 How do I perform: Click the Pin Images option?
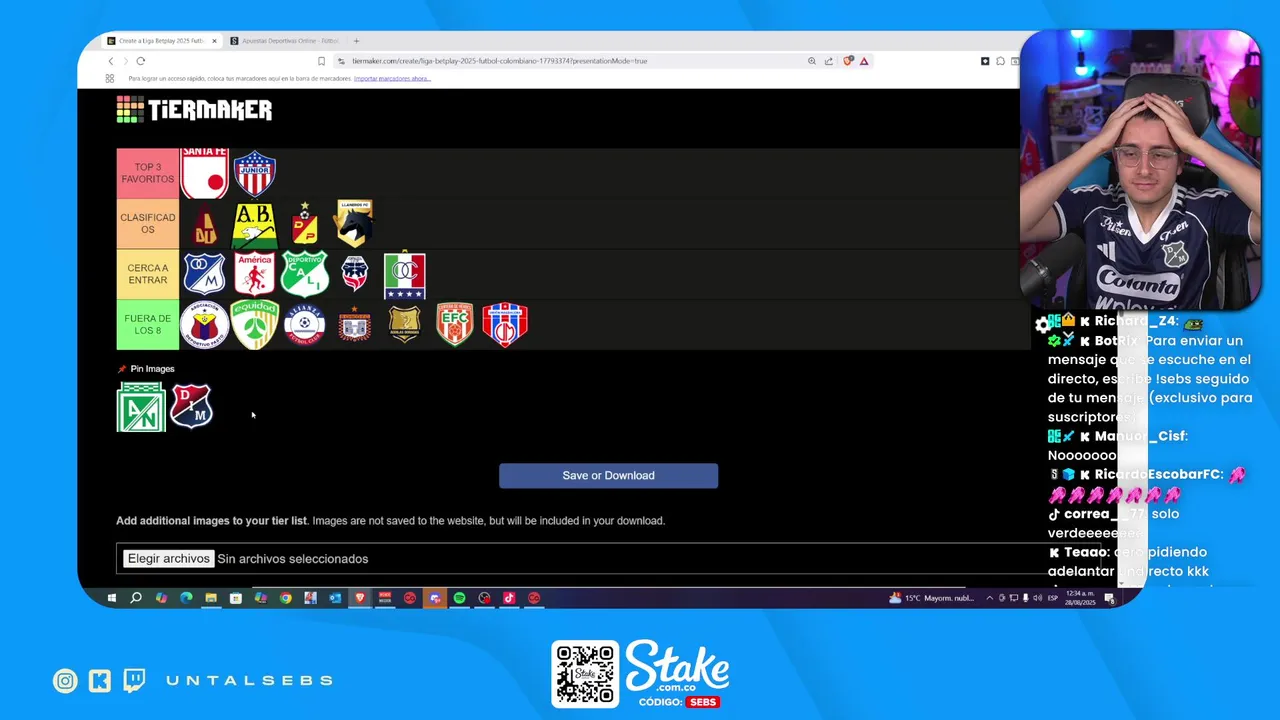coord(146,369)
